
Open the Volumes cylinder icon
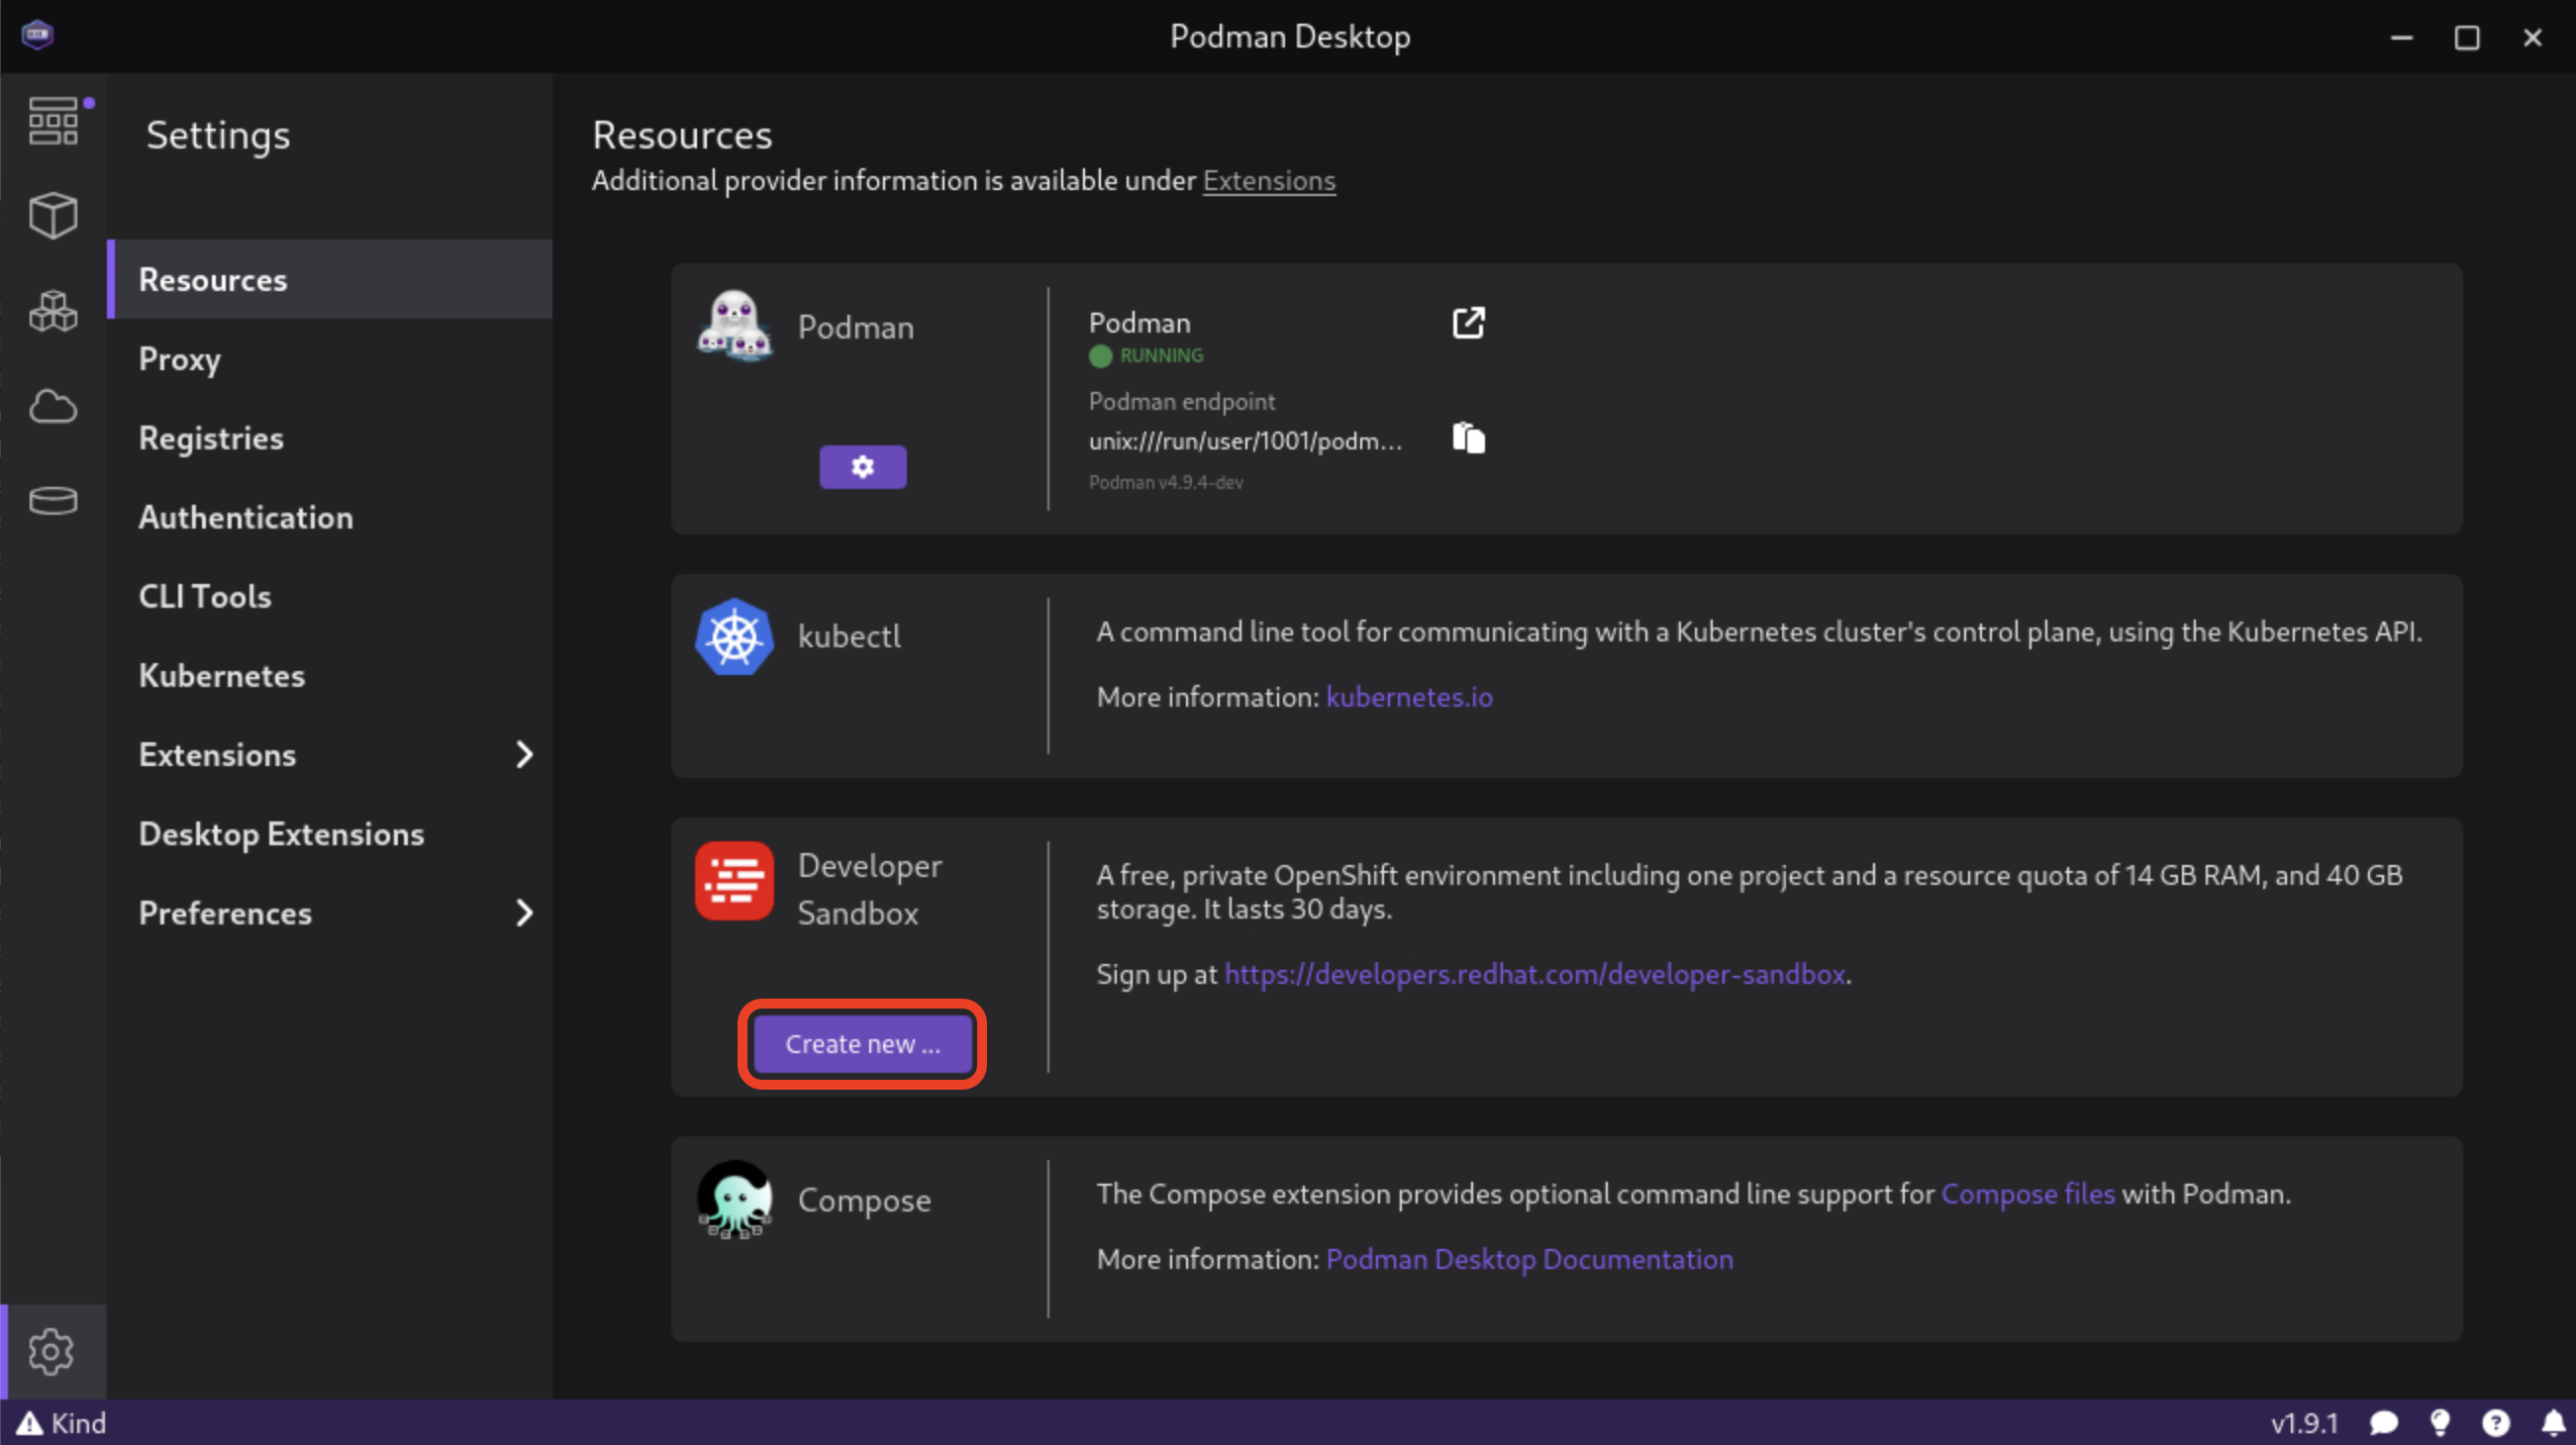tap(53, 500)
